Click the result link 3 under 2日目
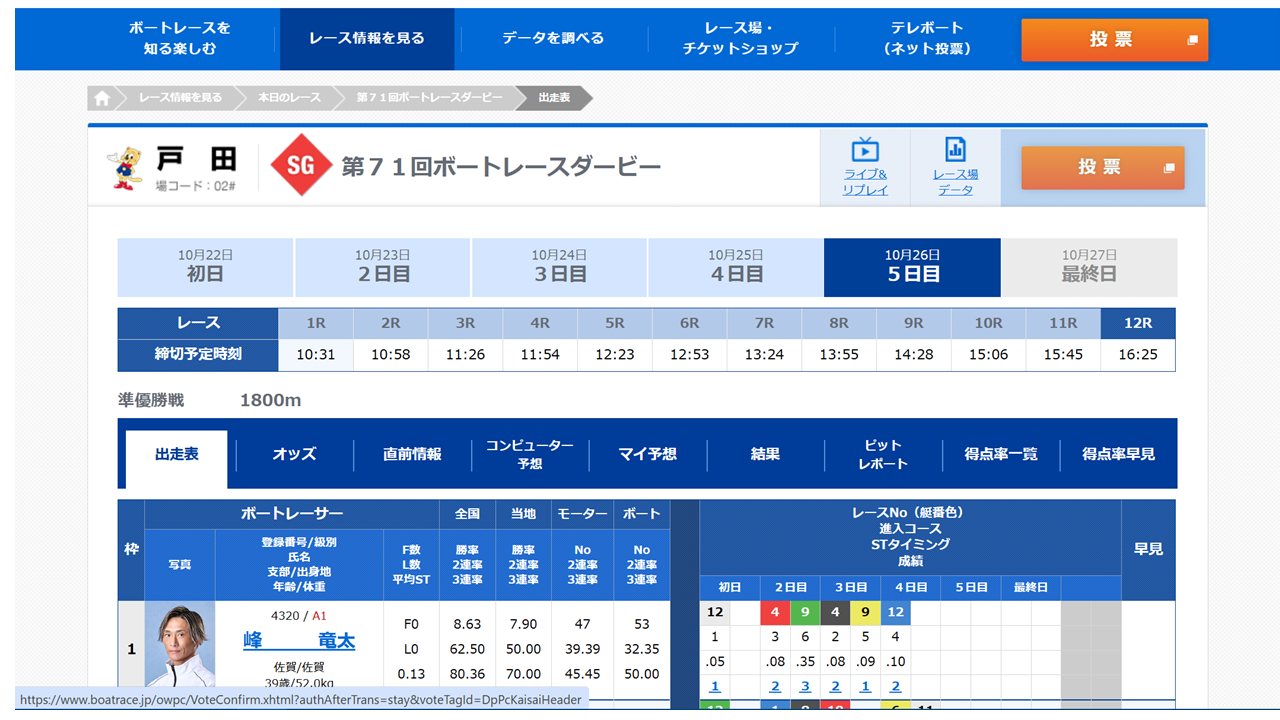The image size is (1280, 720). (805, 686)
